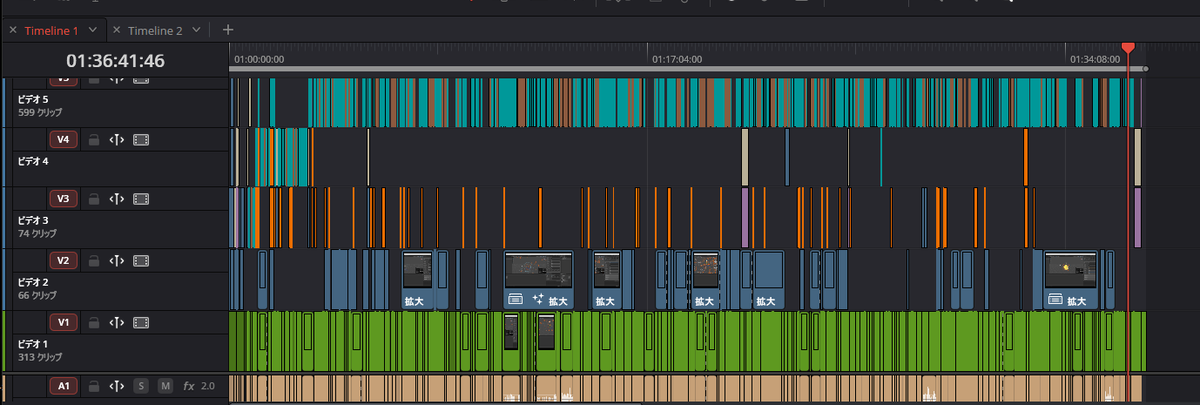Select the ビデオ 3 track name
The height and width of the screenshot is (405, 1200).
click(33, 220)
